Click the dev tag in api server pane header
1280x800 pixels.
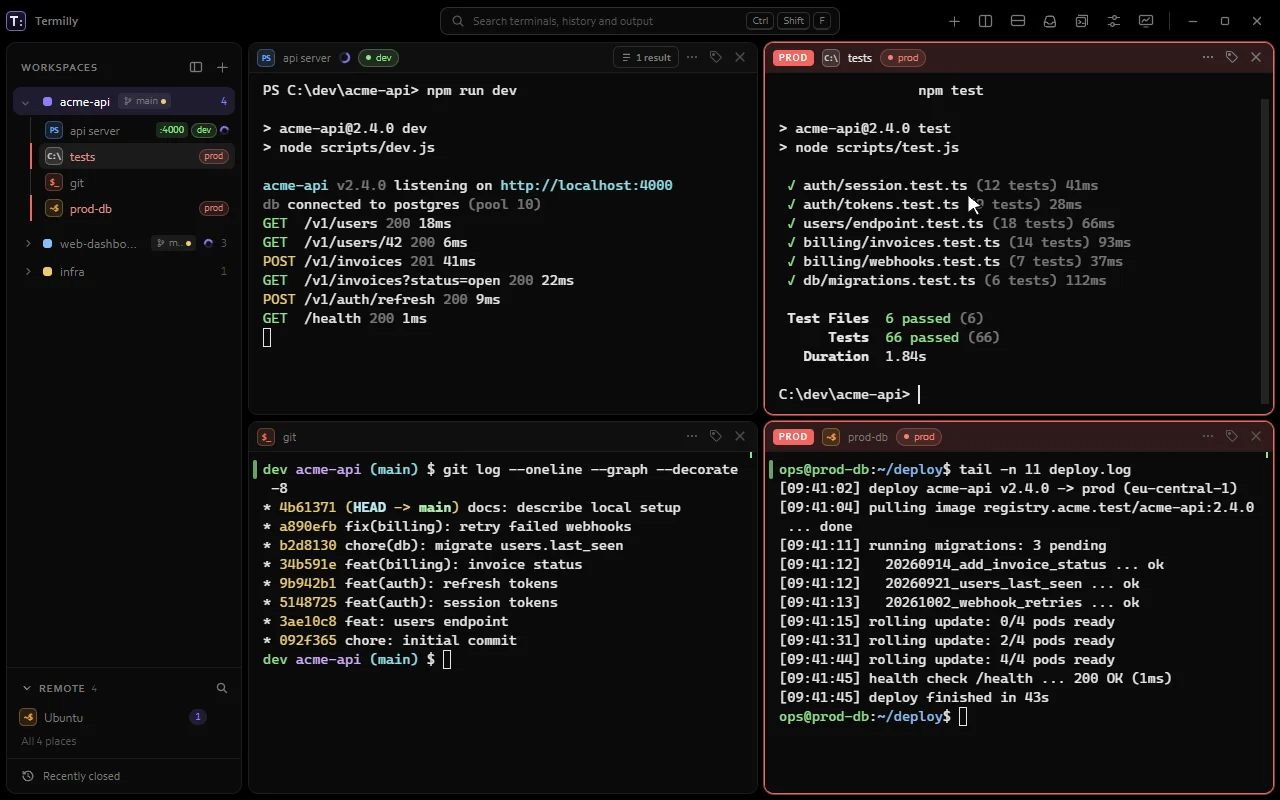[378, 58]
